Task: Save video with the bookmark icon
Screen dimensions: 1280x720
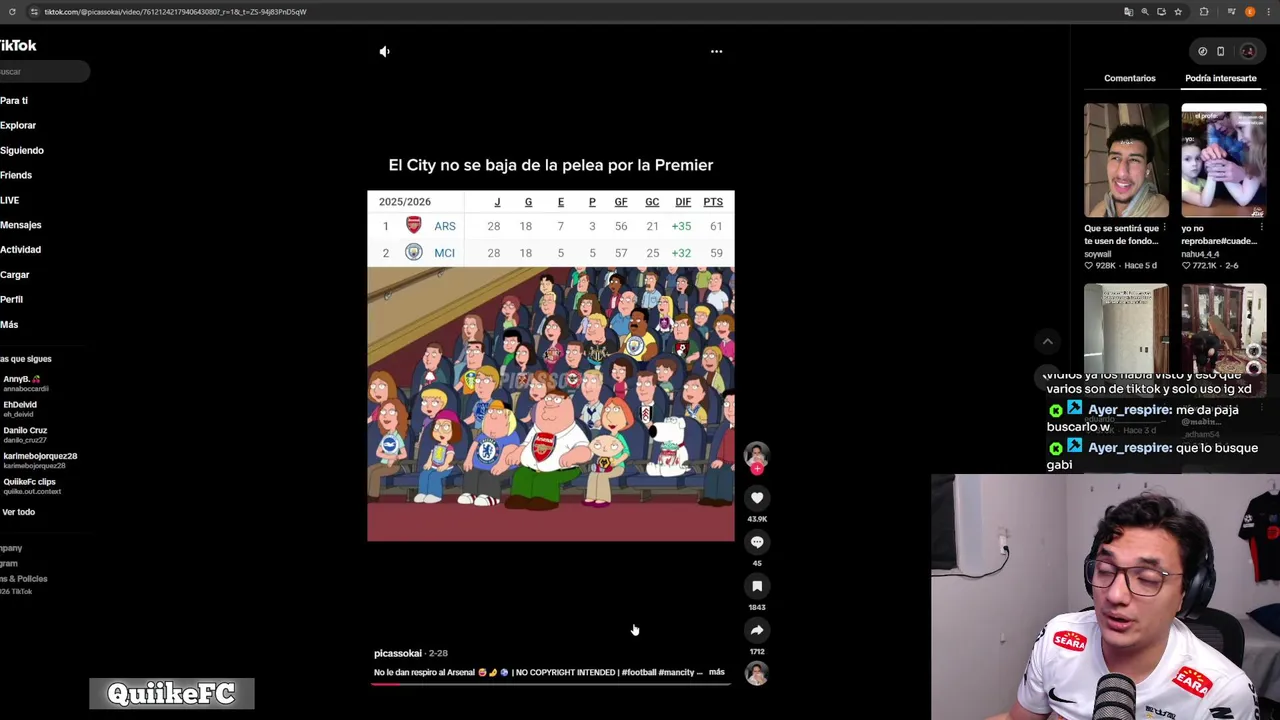Action: coord(757,586)
